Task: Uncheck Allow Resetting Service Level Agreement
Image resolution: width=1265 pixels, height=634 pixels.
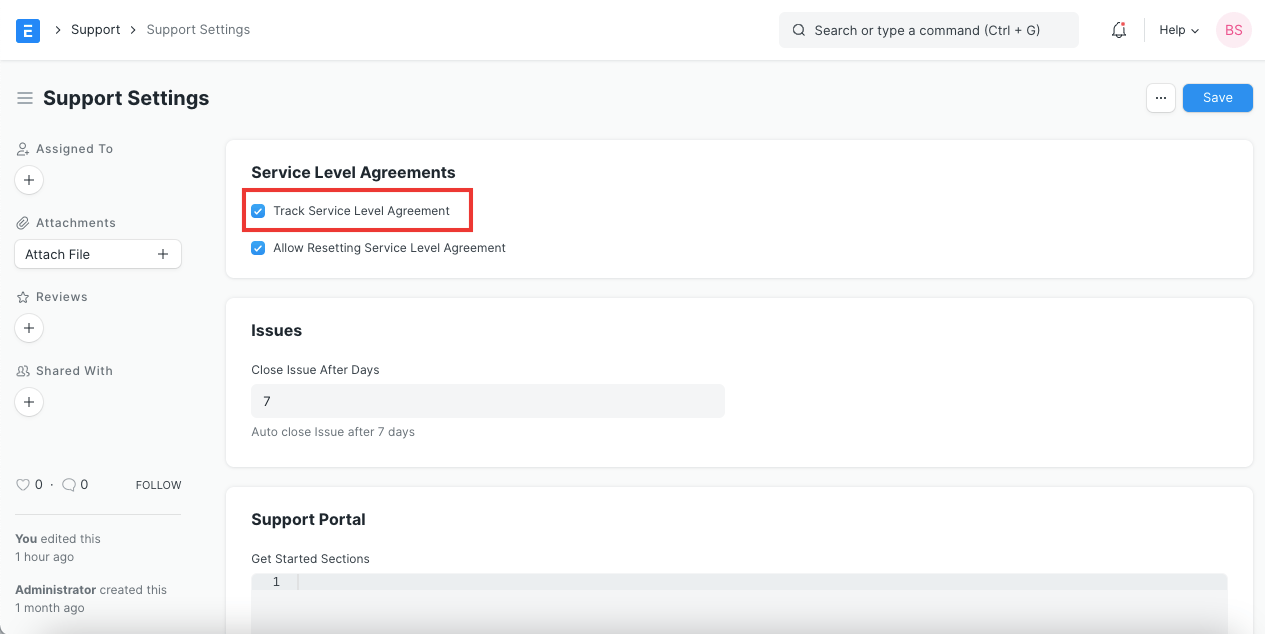Action: coord(258,247)
